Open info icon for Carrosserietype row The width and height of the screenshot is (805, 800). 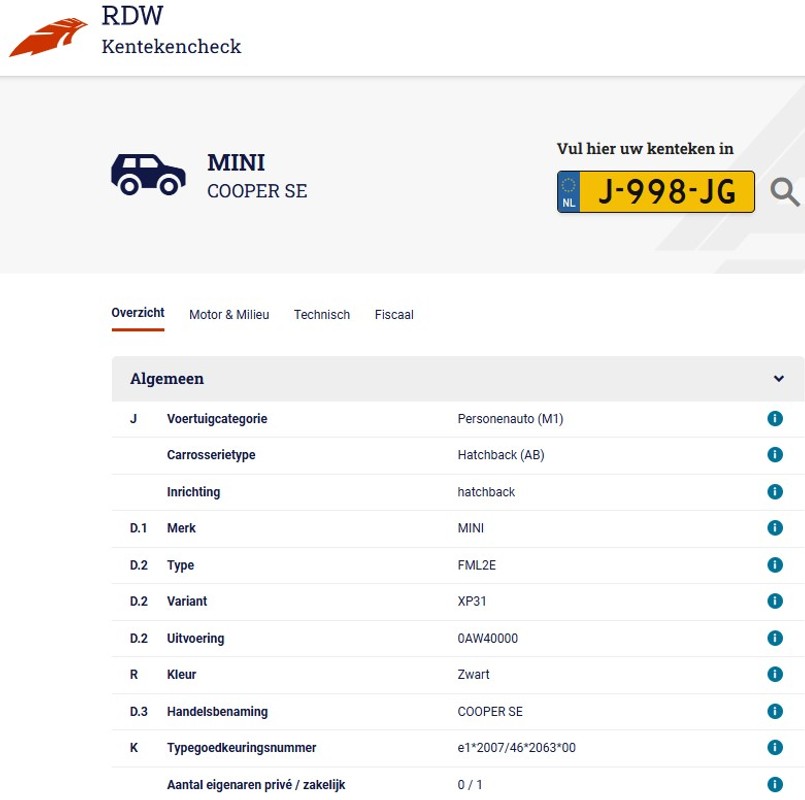click(x=775, y=454)
